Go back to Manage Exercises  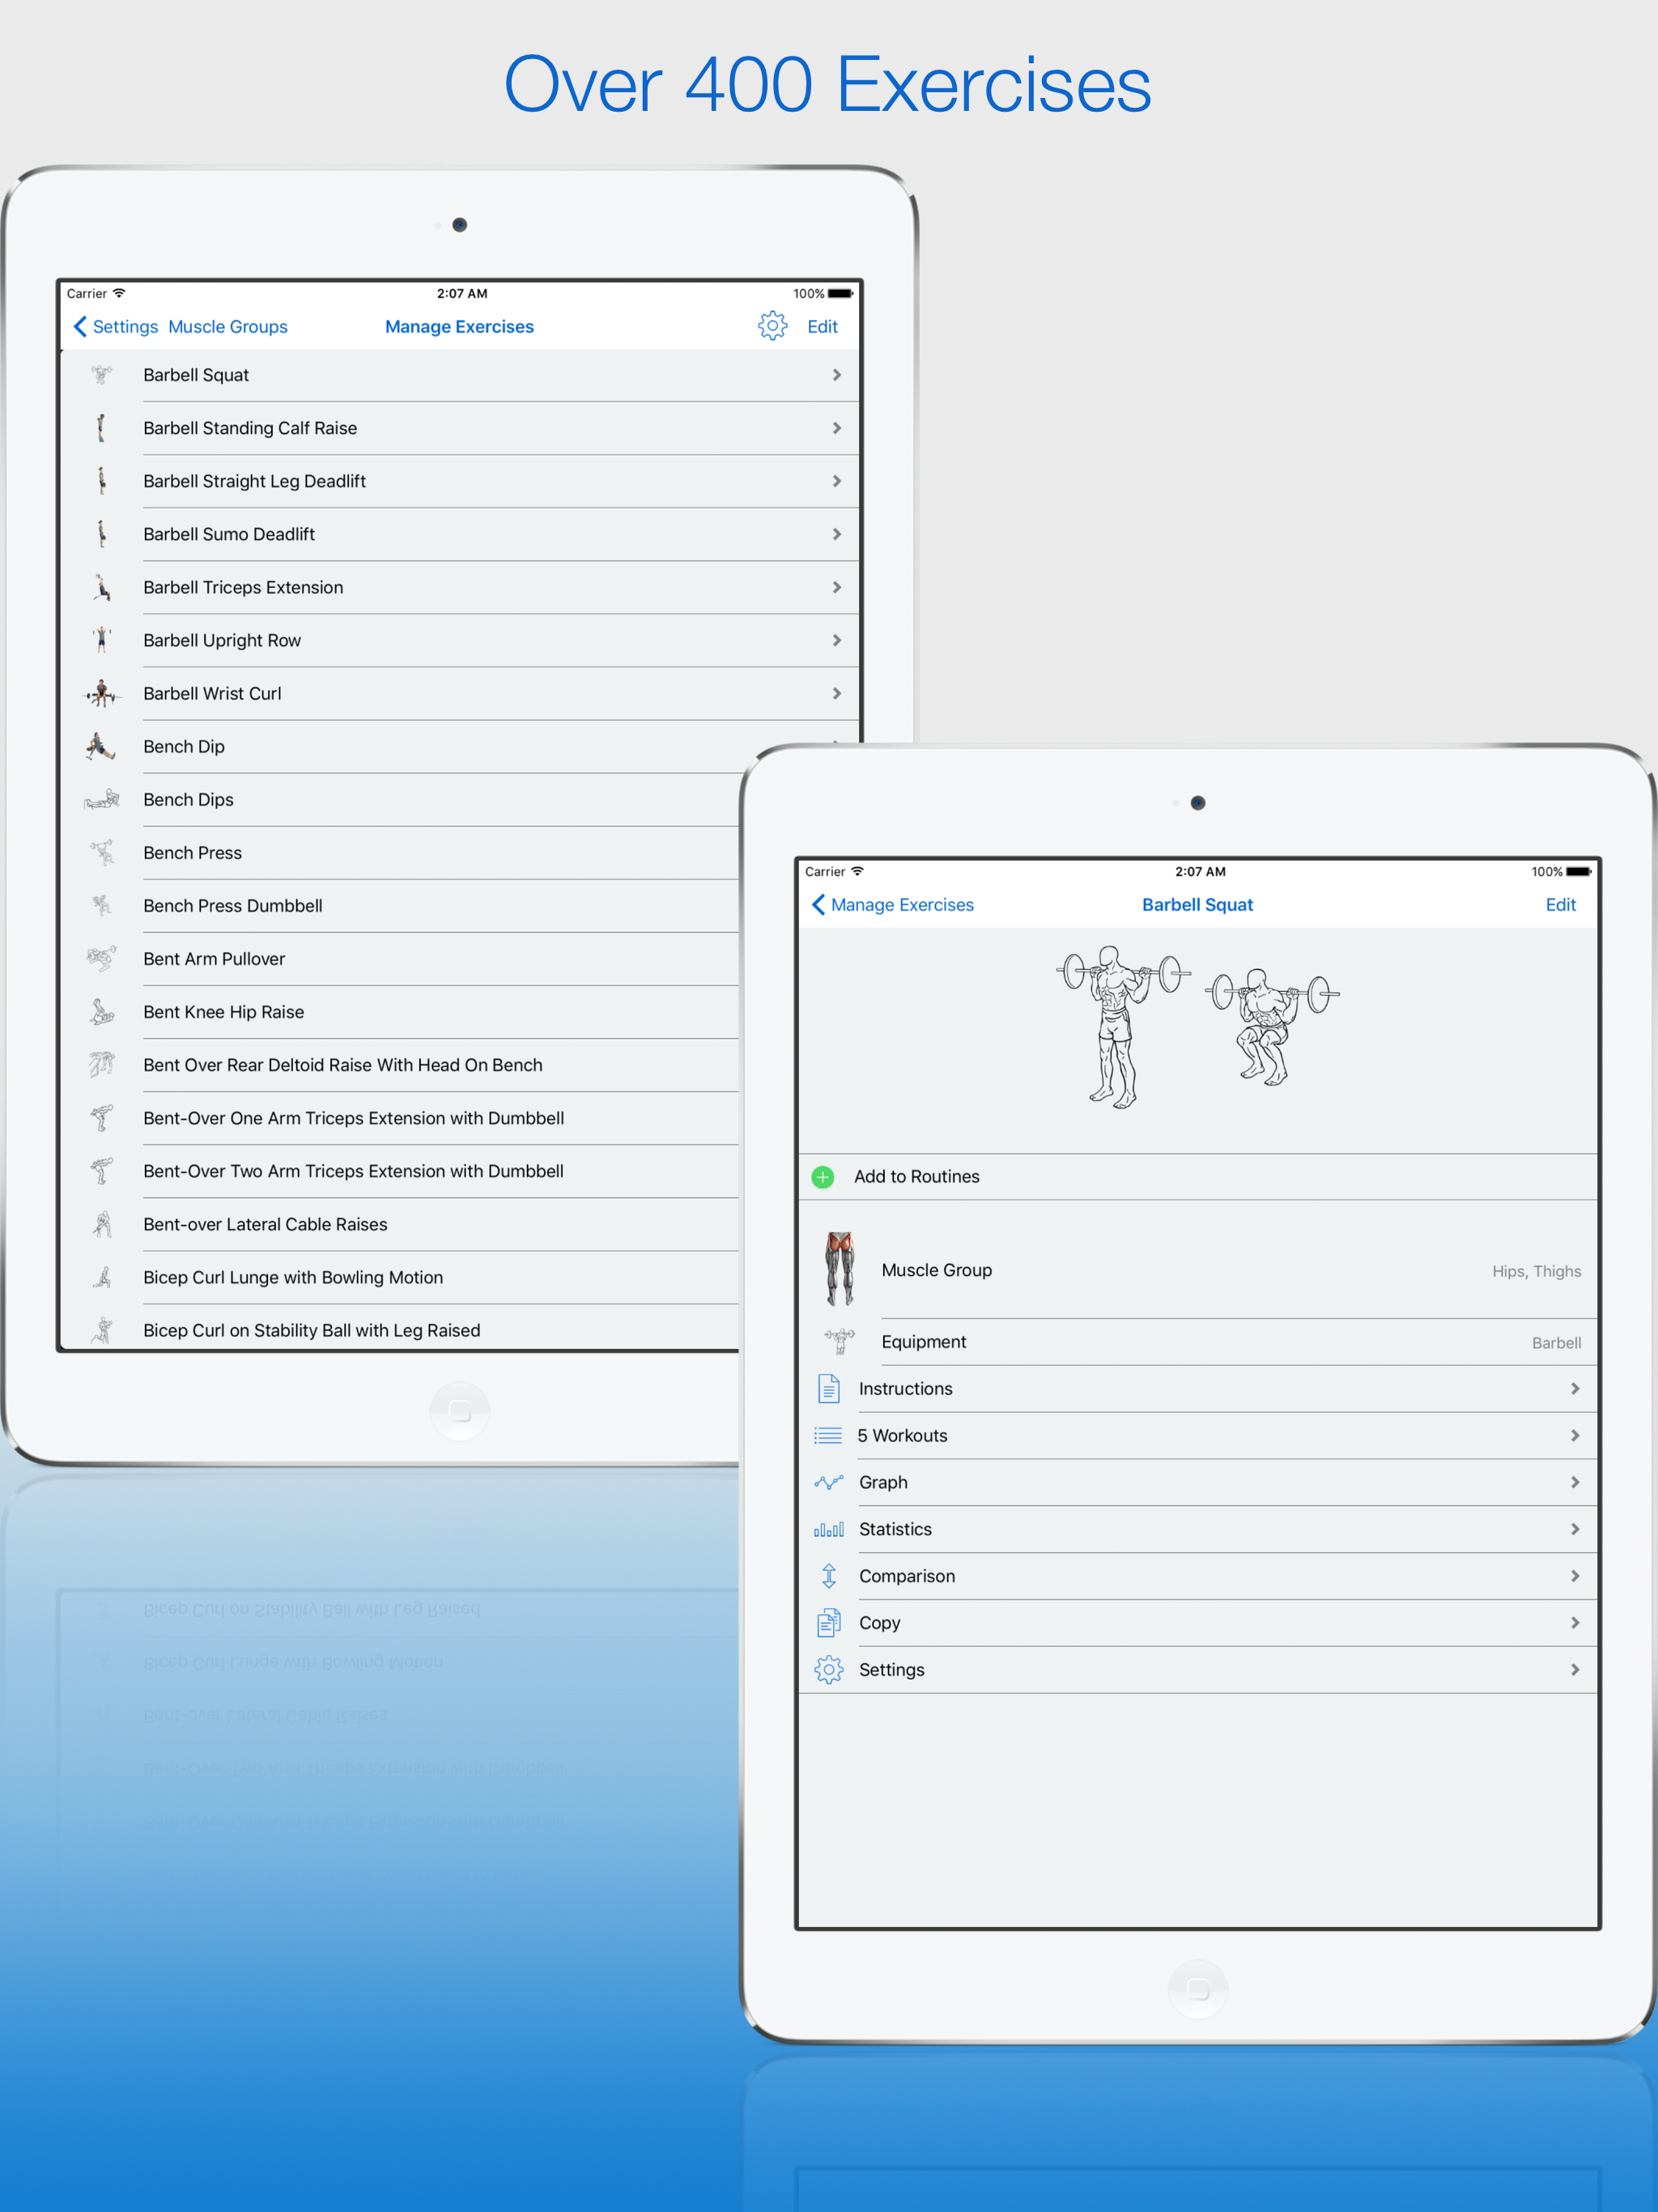click(x=892, y=904)
